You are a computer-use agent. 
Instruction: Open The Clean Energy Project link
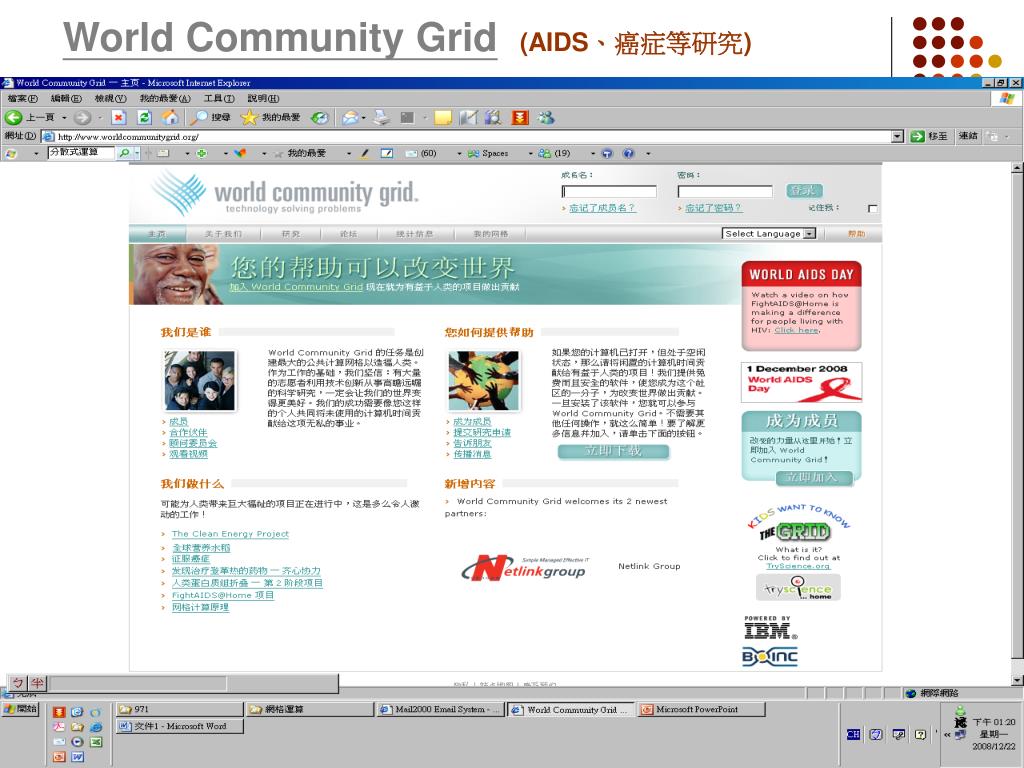point(230,534)
